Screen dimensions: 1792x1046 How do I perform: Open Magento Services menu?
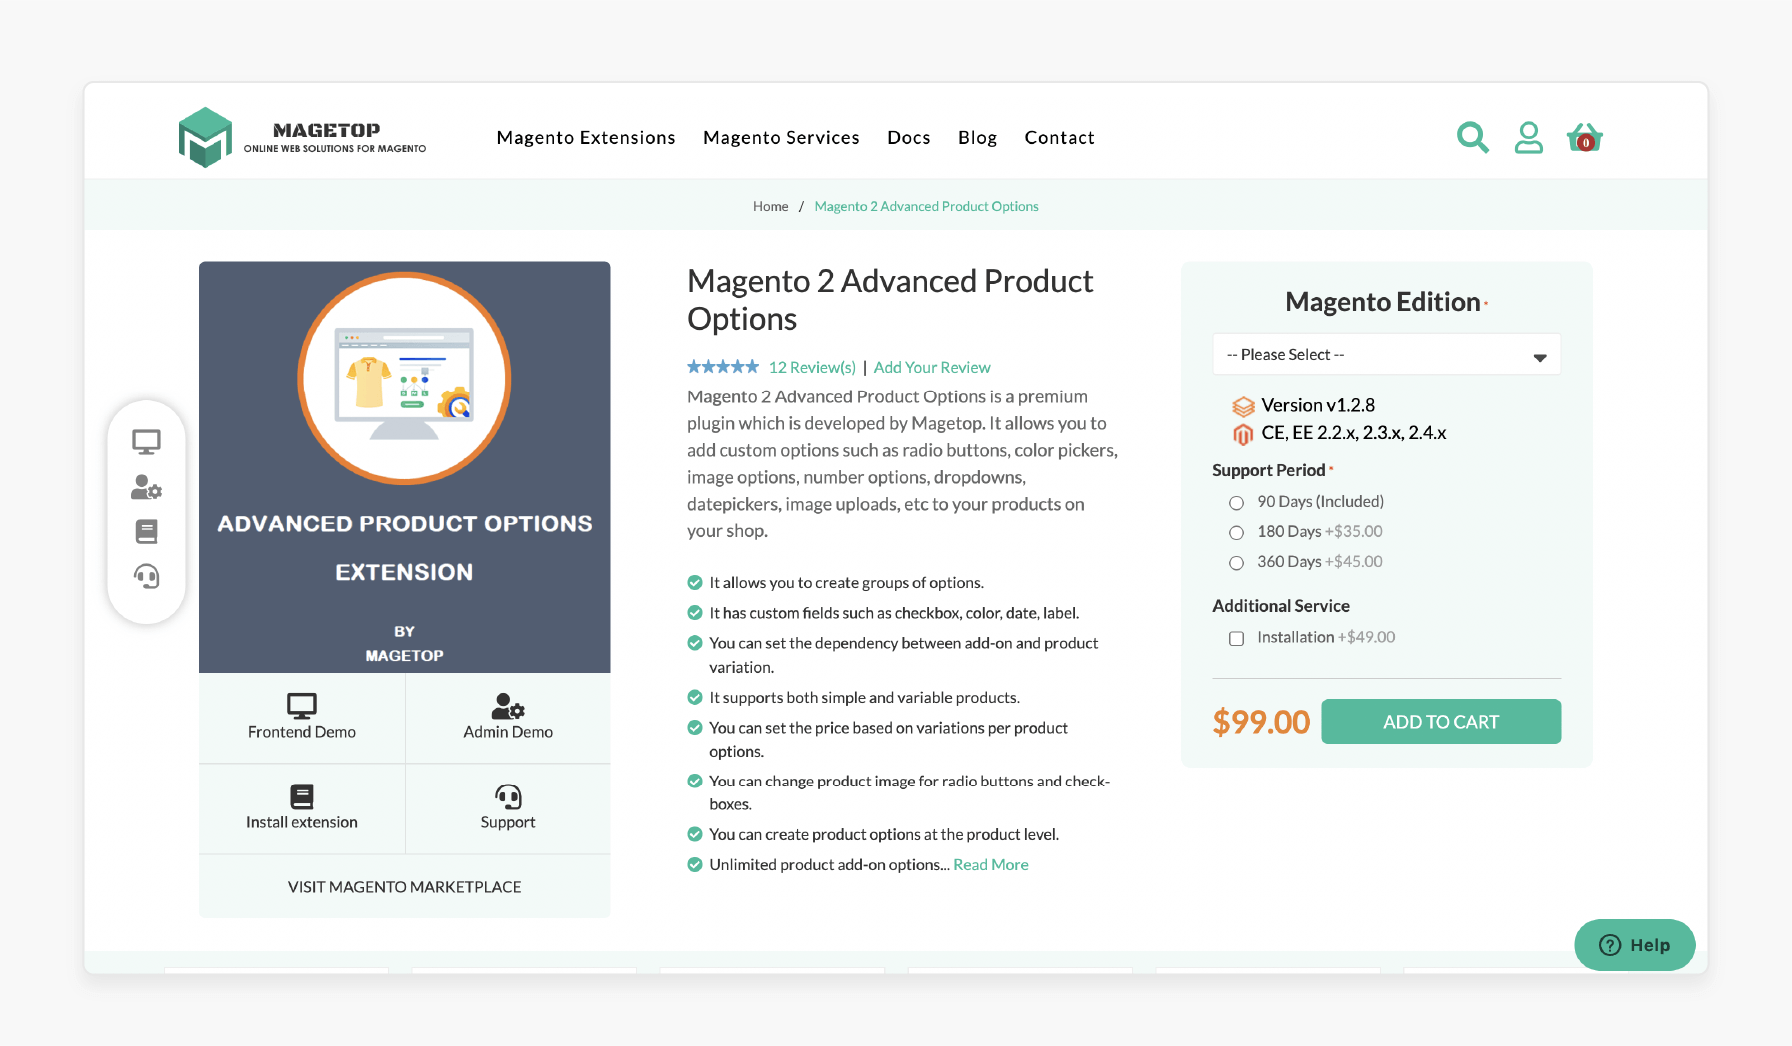coord(781,137)
